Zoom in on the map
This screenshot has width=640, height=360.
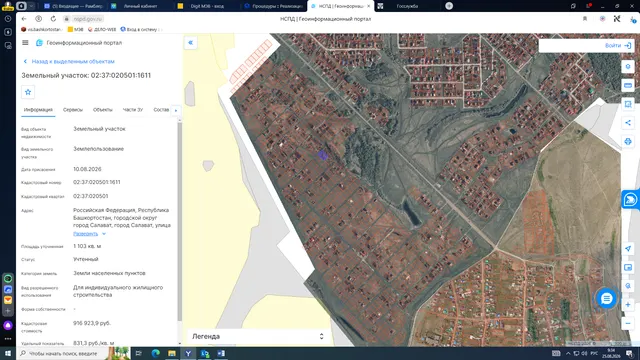[628, 305]
